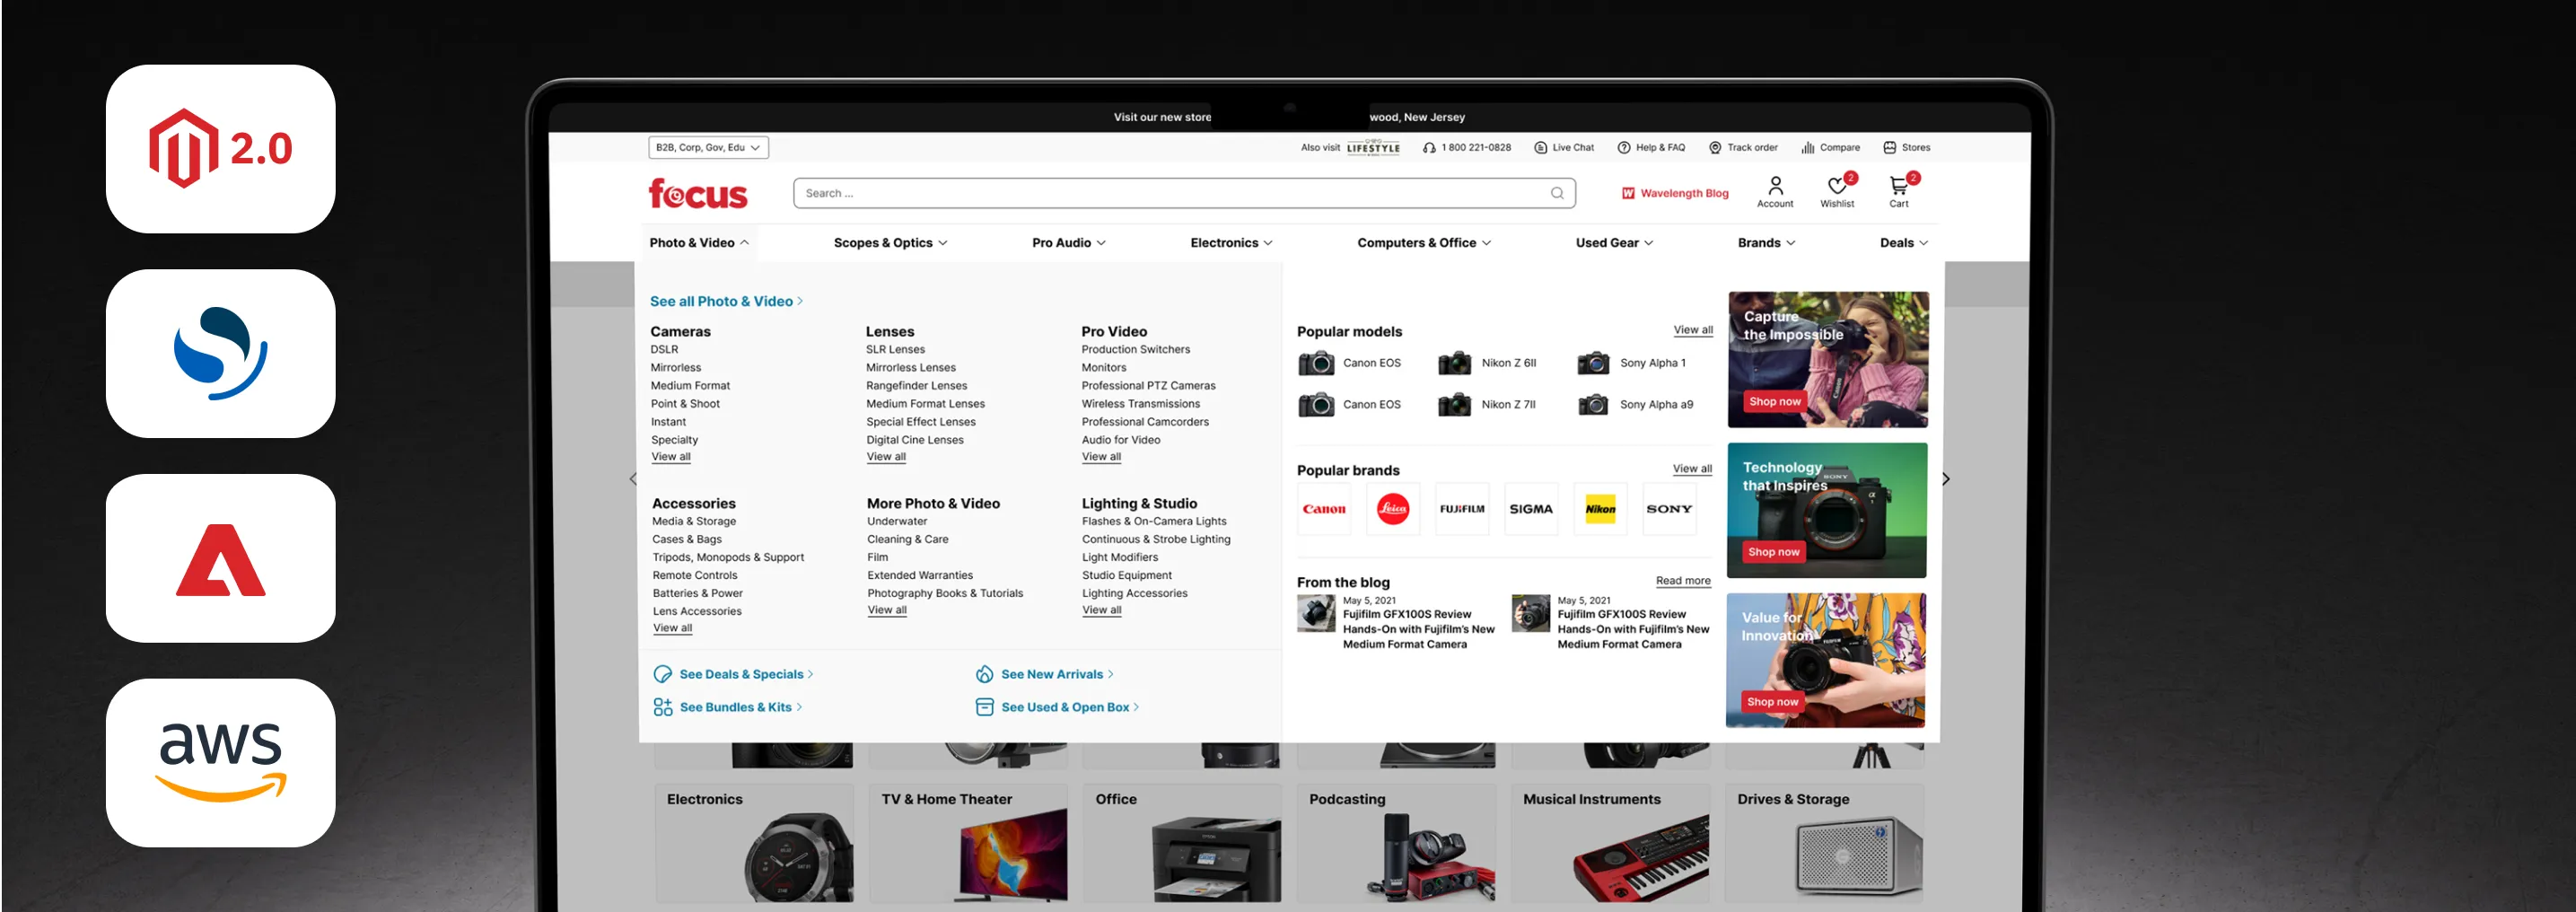Open See New Arrivals link
The width and height of the screenshot is (2576, 912).
1045,674
